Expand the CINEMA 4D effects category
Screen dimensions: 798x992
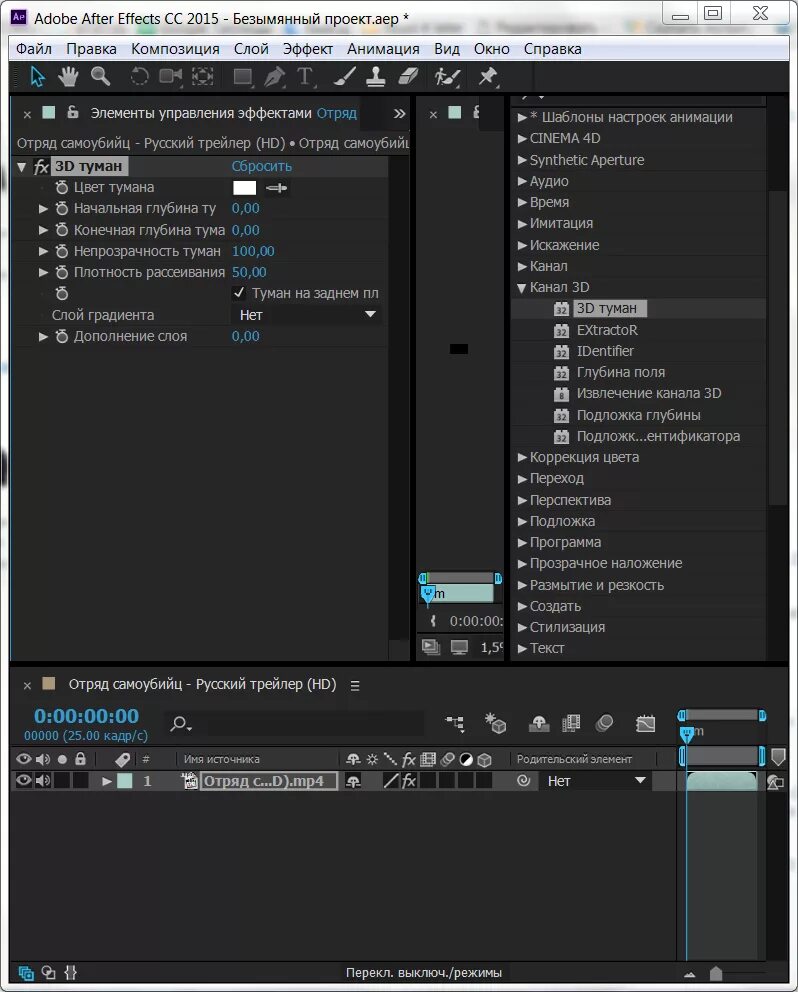coord(522,139)
